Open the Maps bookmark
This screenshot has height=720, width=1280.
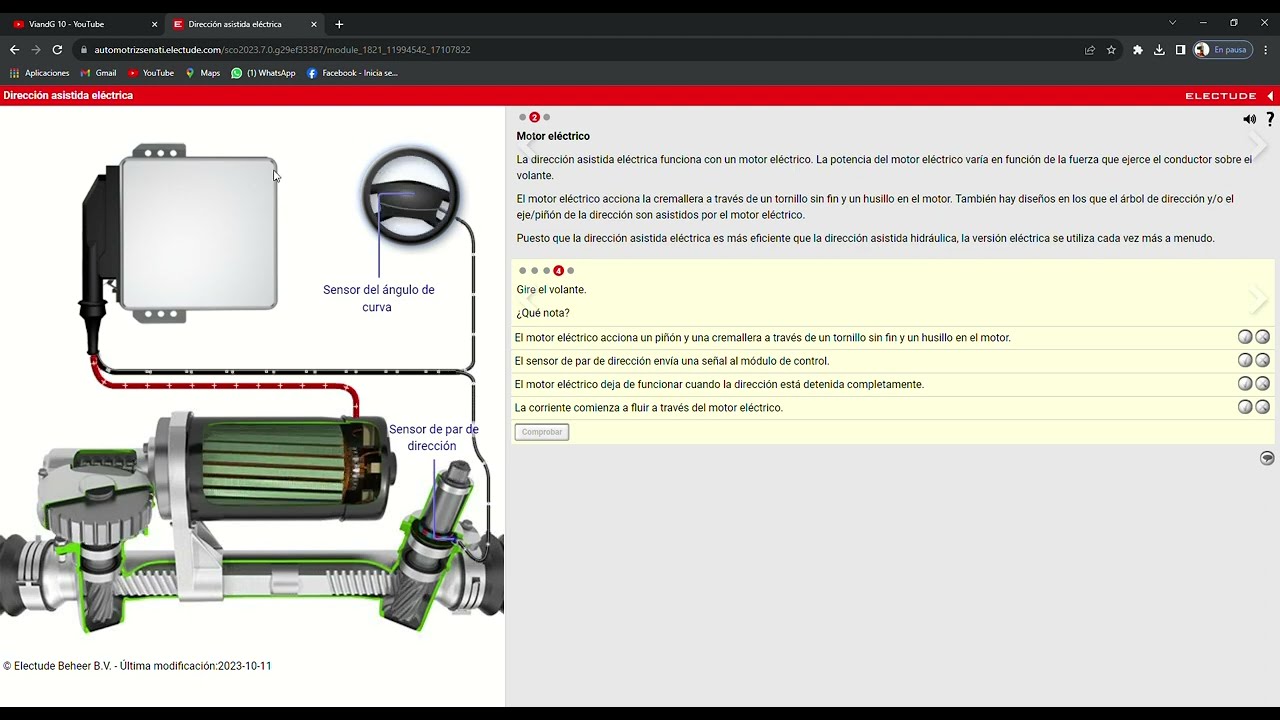coord(202,73)
